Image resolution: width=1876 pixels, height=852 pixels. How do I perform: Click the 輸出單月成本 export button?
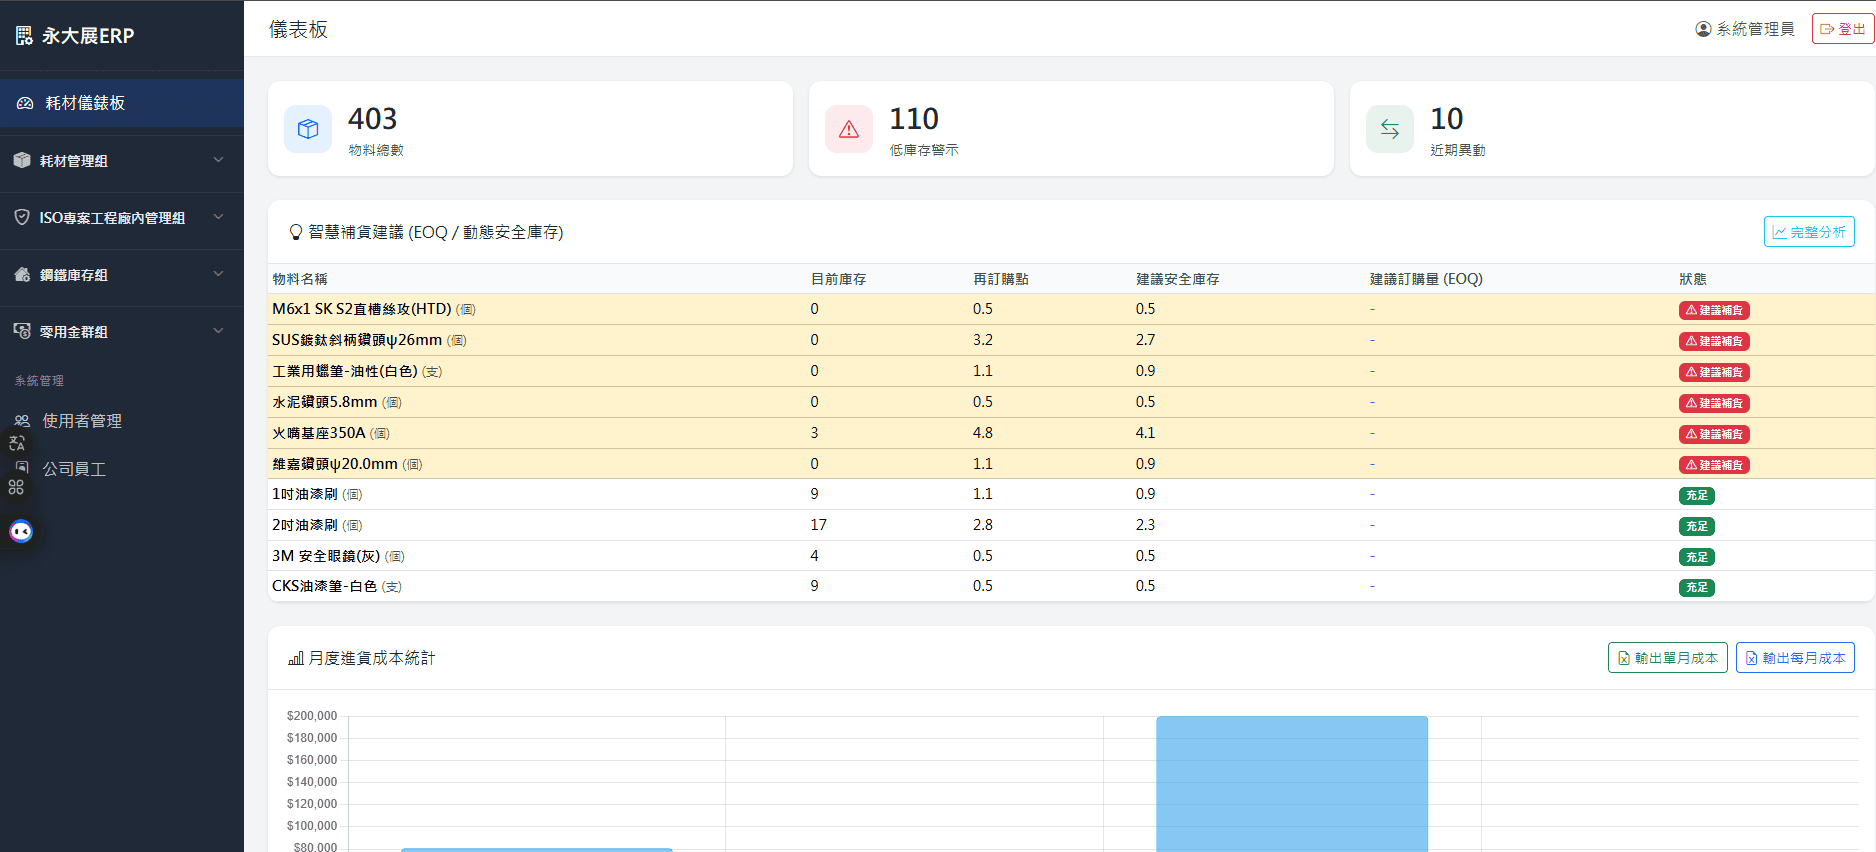pos(1668,658)
